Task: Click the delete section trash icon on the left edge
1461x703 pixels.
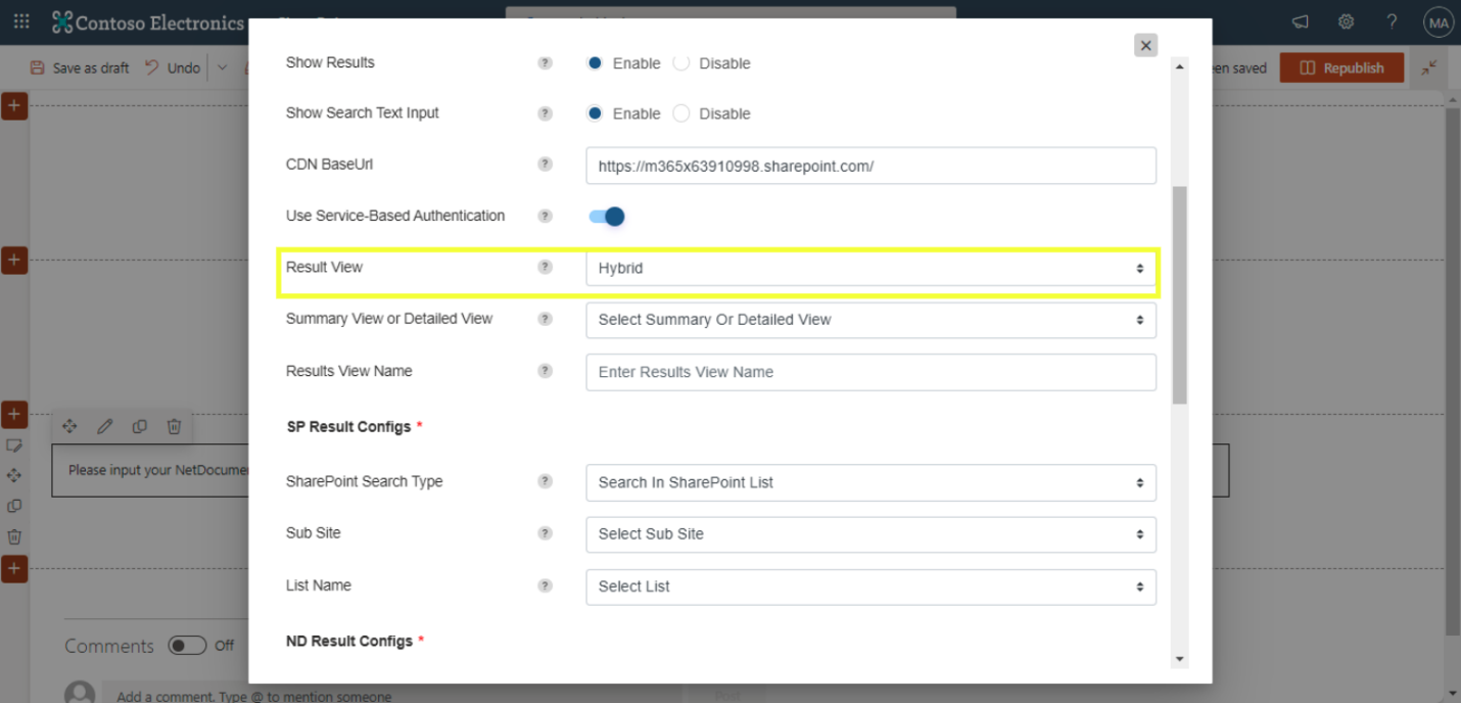Action: pyautogui.click(x=14, y=537)
